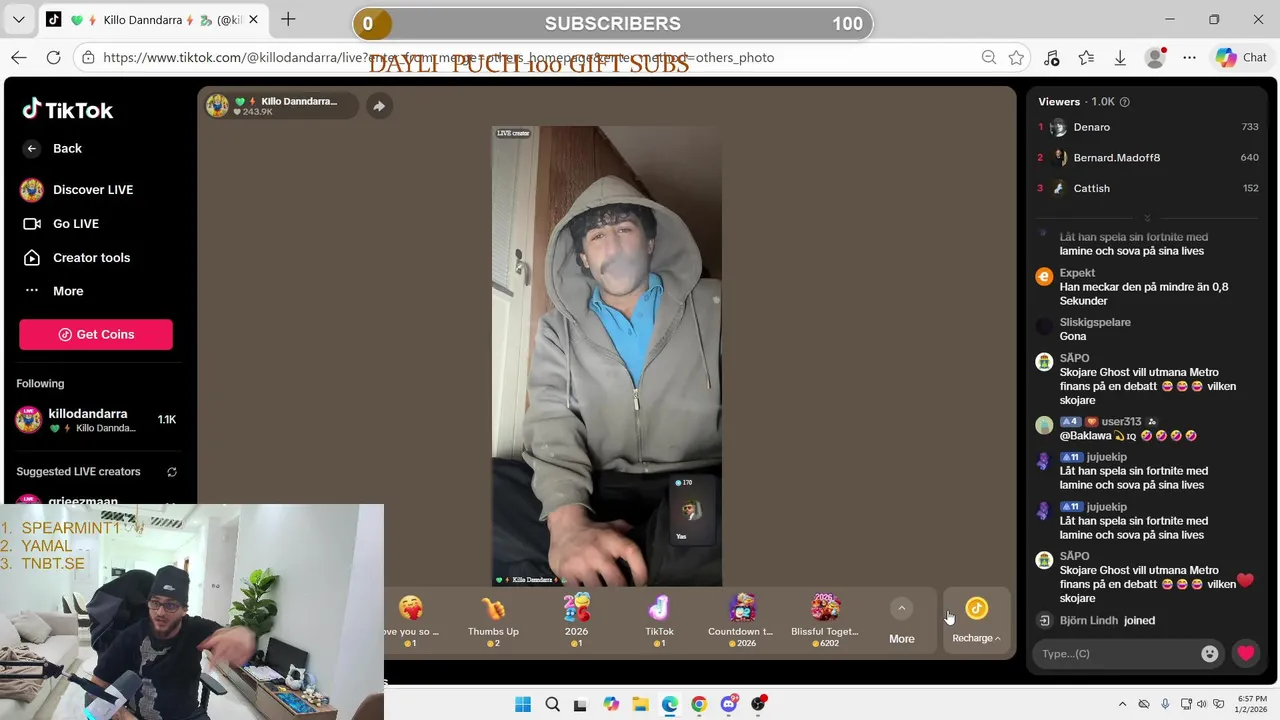Expand the top viewers list chevron
This screenshot has height=720, width=1280.
[x=1147, y=218]
